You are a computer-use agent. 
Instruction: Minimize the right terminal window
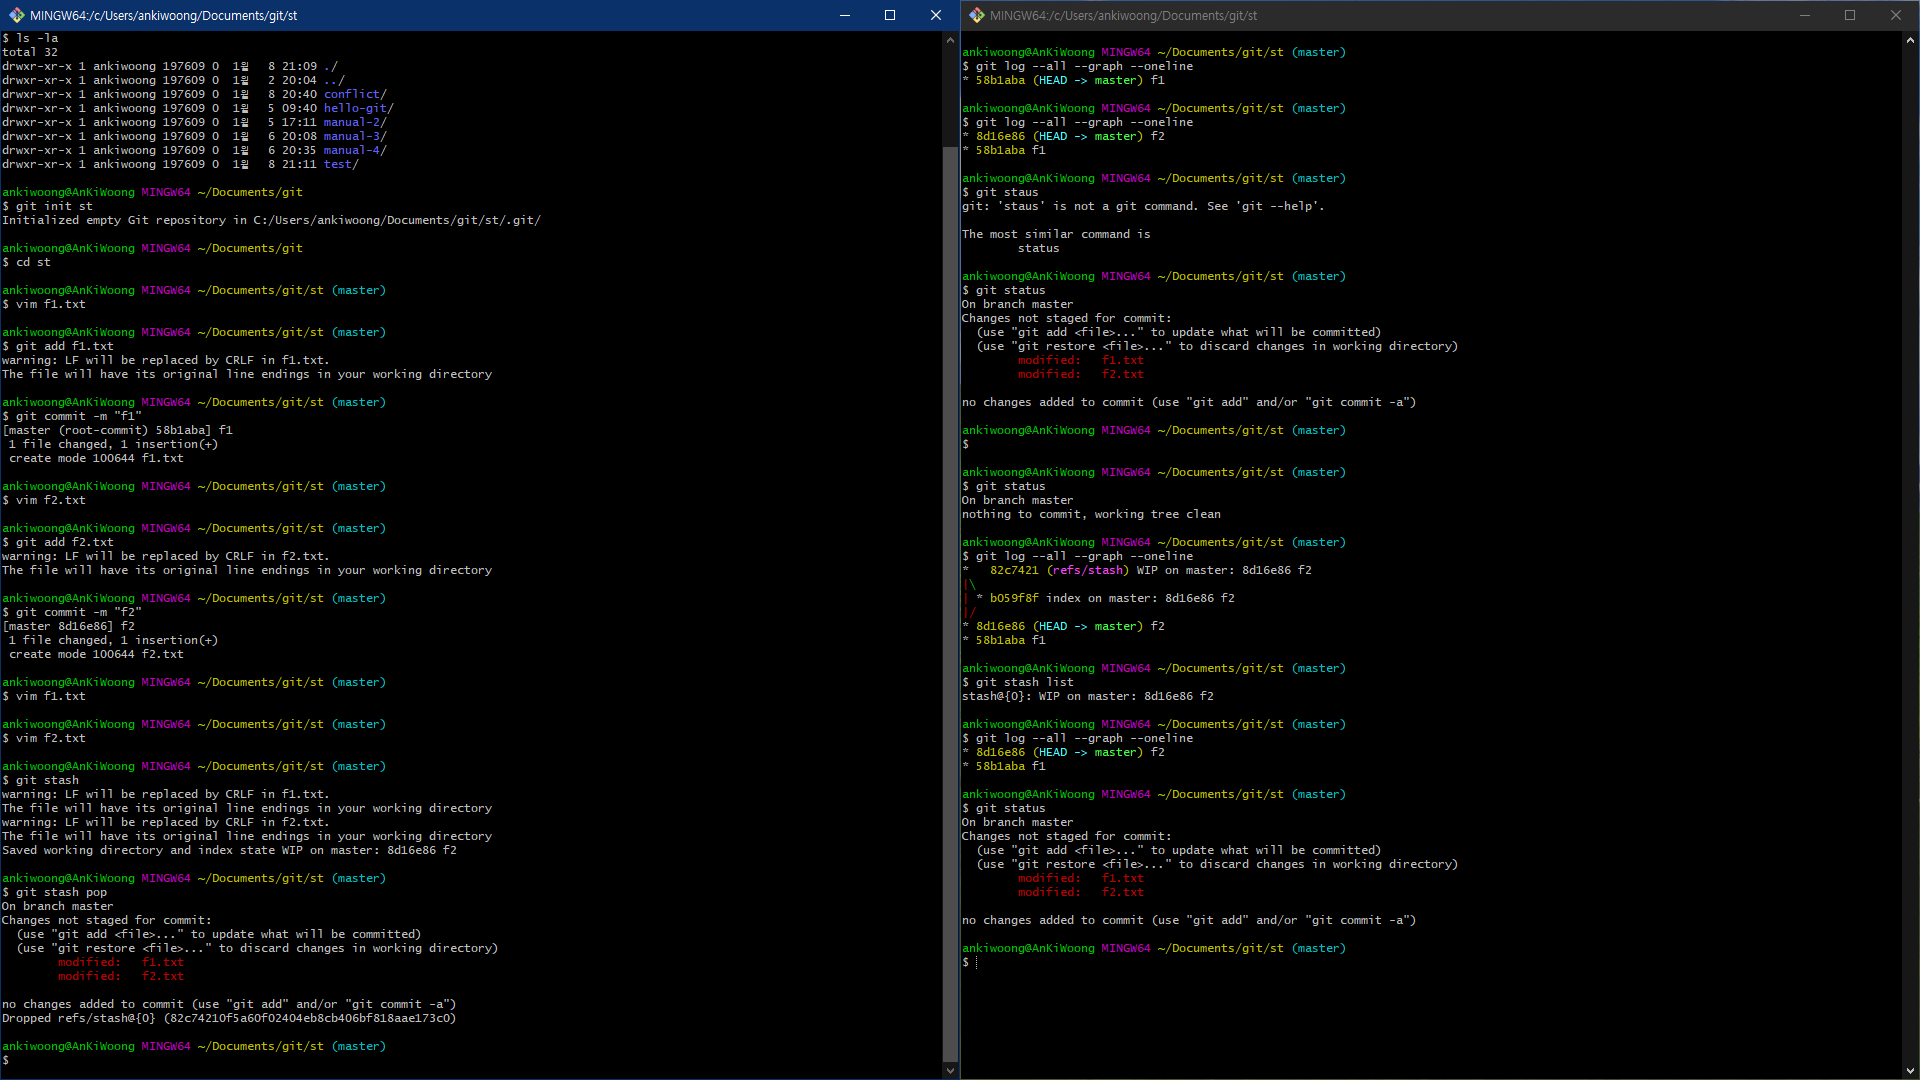coord(1805,15)
